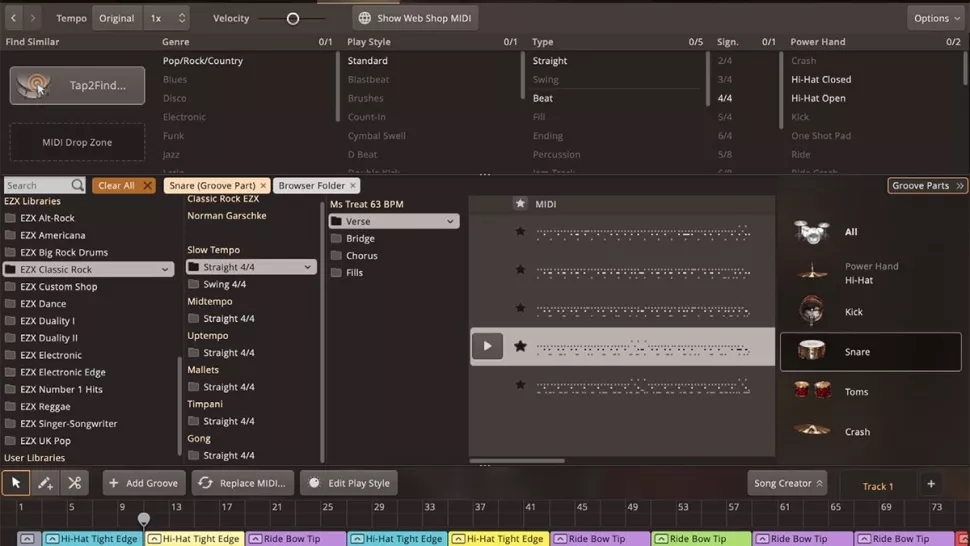Screen dimensions: 970x546
Task: Open the Options dropdown menu
Action: [937, 18]
